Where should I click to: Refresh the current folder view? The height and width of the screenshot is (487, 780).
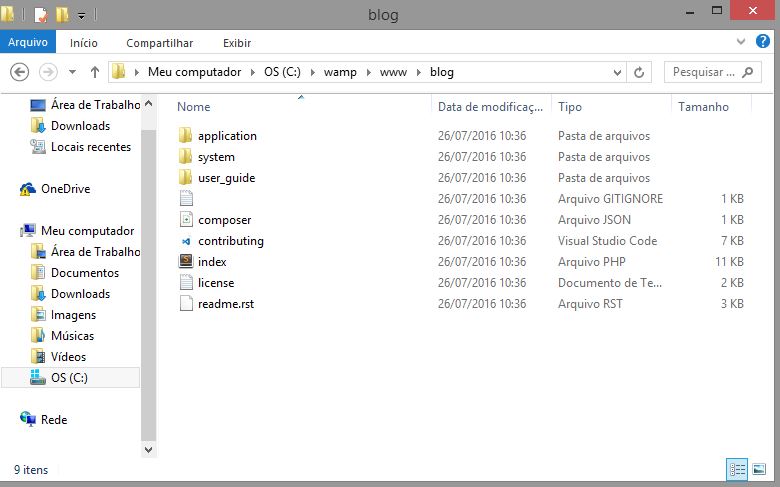pos(642,72)
